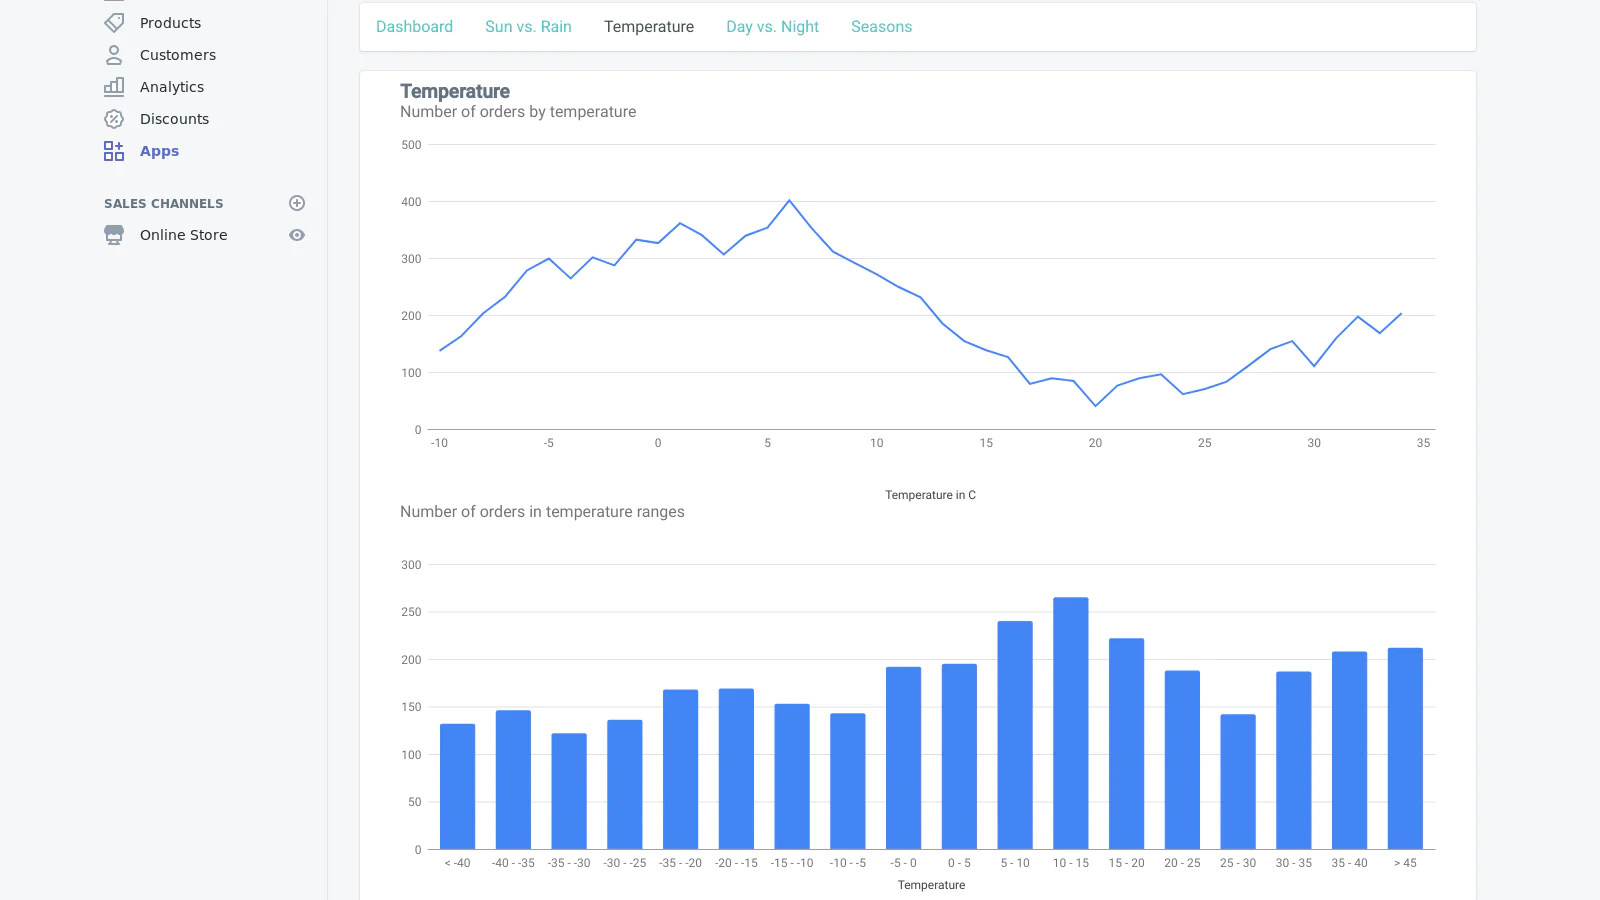Go to the Seasons tab
1600x900 pixels.
pos(881,27)
